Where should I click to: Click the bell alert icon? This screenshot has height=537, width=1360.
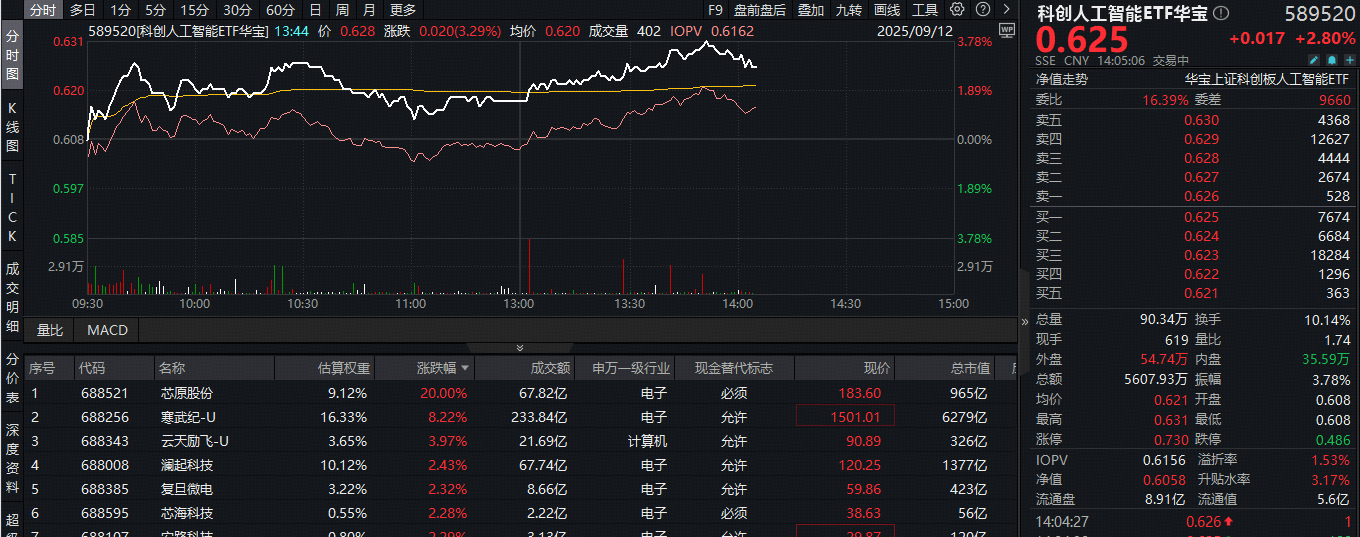[1330, 61]
